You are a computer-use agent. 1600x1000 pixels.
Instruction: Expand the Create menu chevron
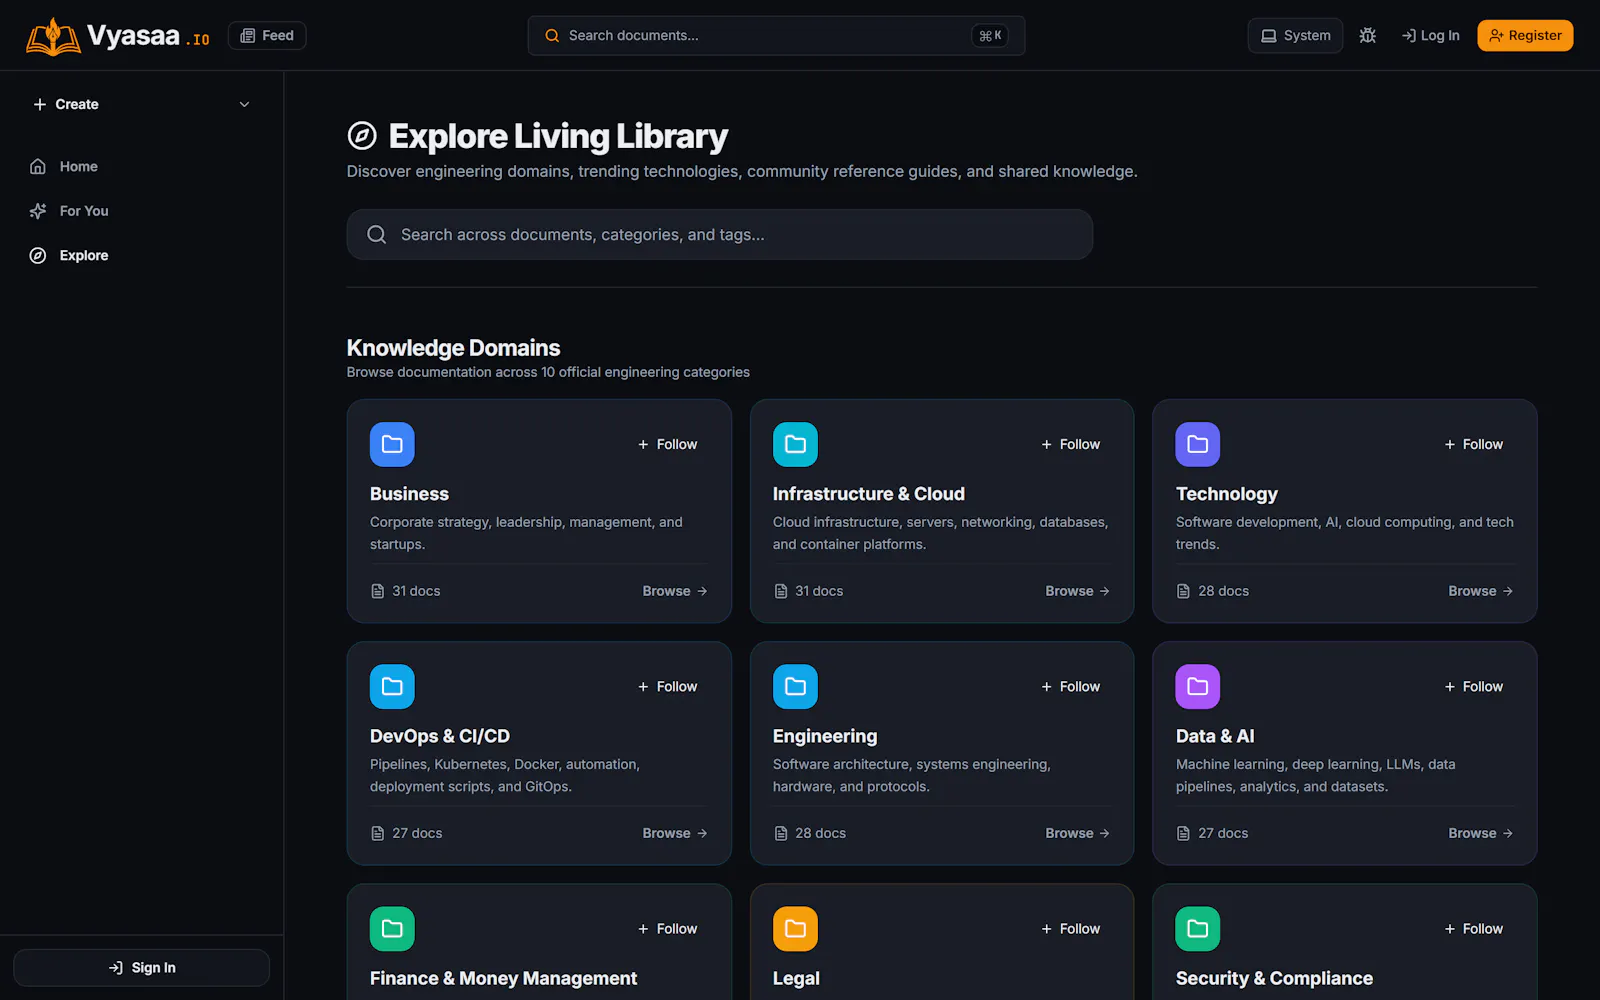pyautogui.click(x=245, y=104)
